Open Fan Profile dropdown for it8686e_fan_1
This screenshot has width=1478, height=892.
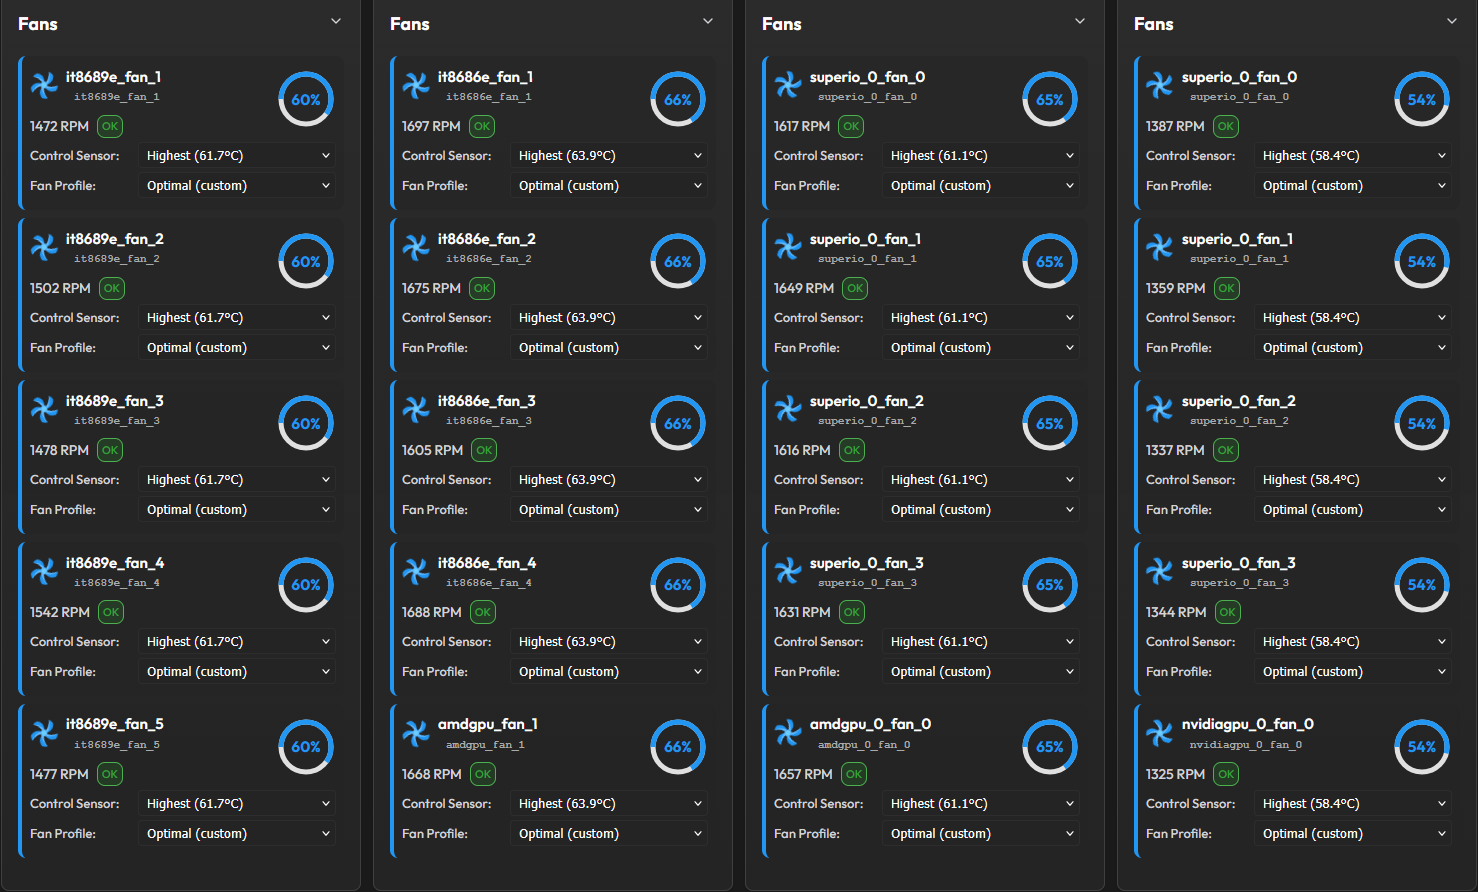(609, 186)
